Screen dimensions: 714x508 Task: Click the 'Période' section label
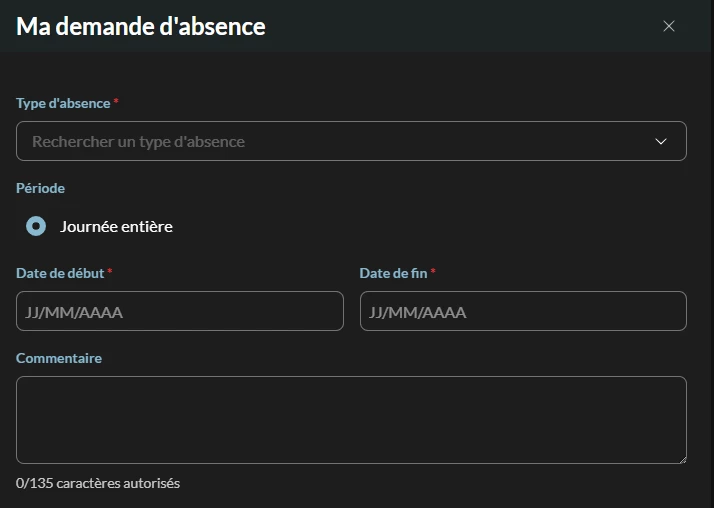pyautogui.click(x=40, y=188)
